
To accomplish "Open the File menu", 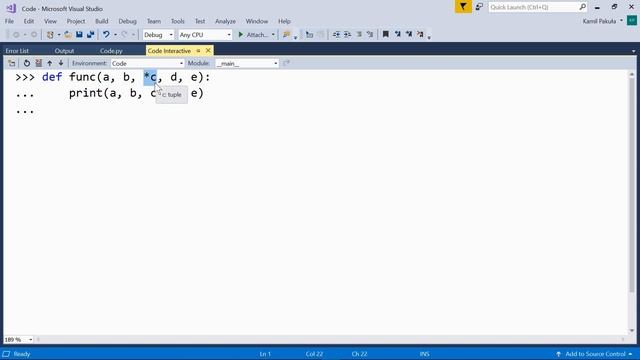I will 9,21.
